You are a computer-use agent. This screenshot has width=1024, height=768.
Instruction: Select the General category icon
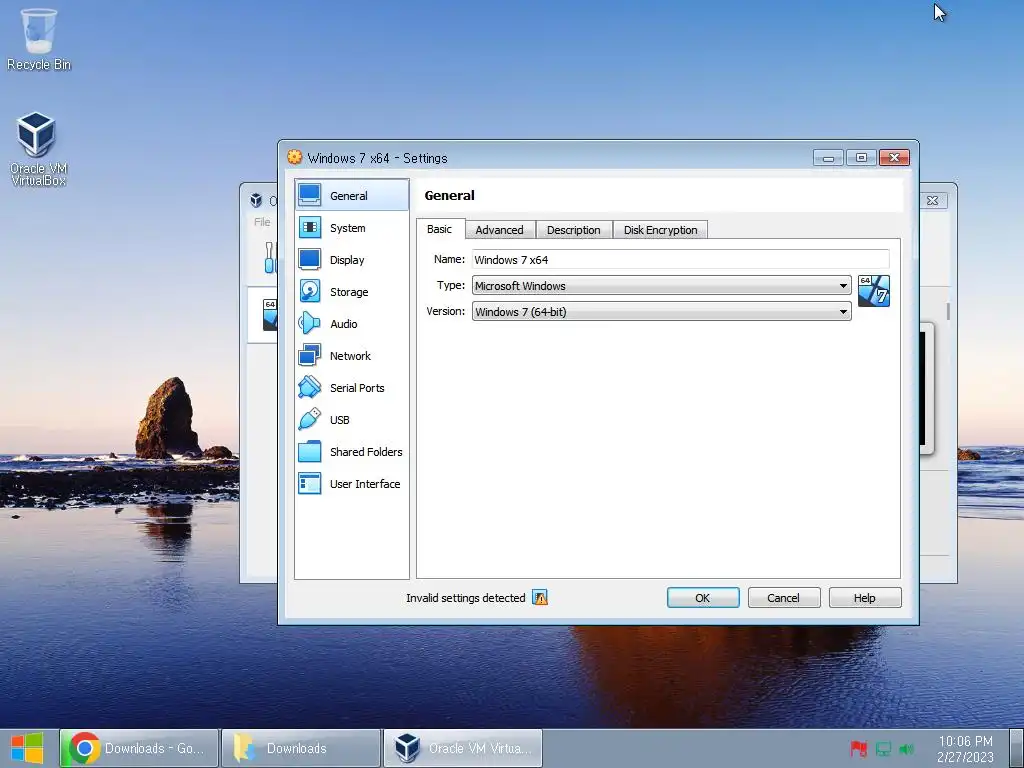pyautogui.click(x=310, y=195)
